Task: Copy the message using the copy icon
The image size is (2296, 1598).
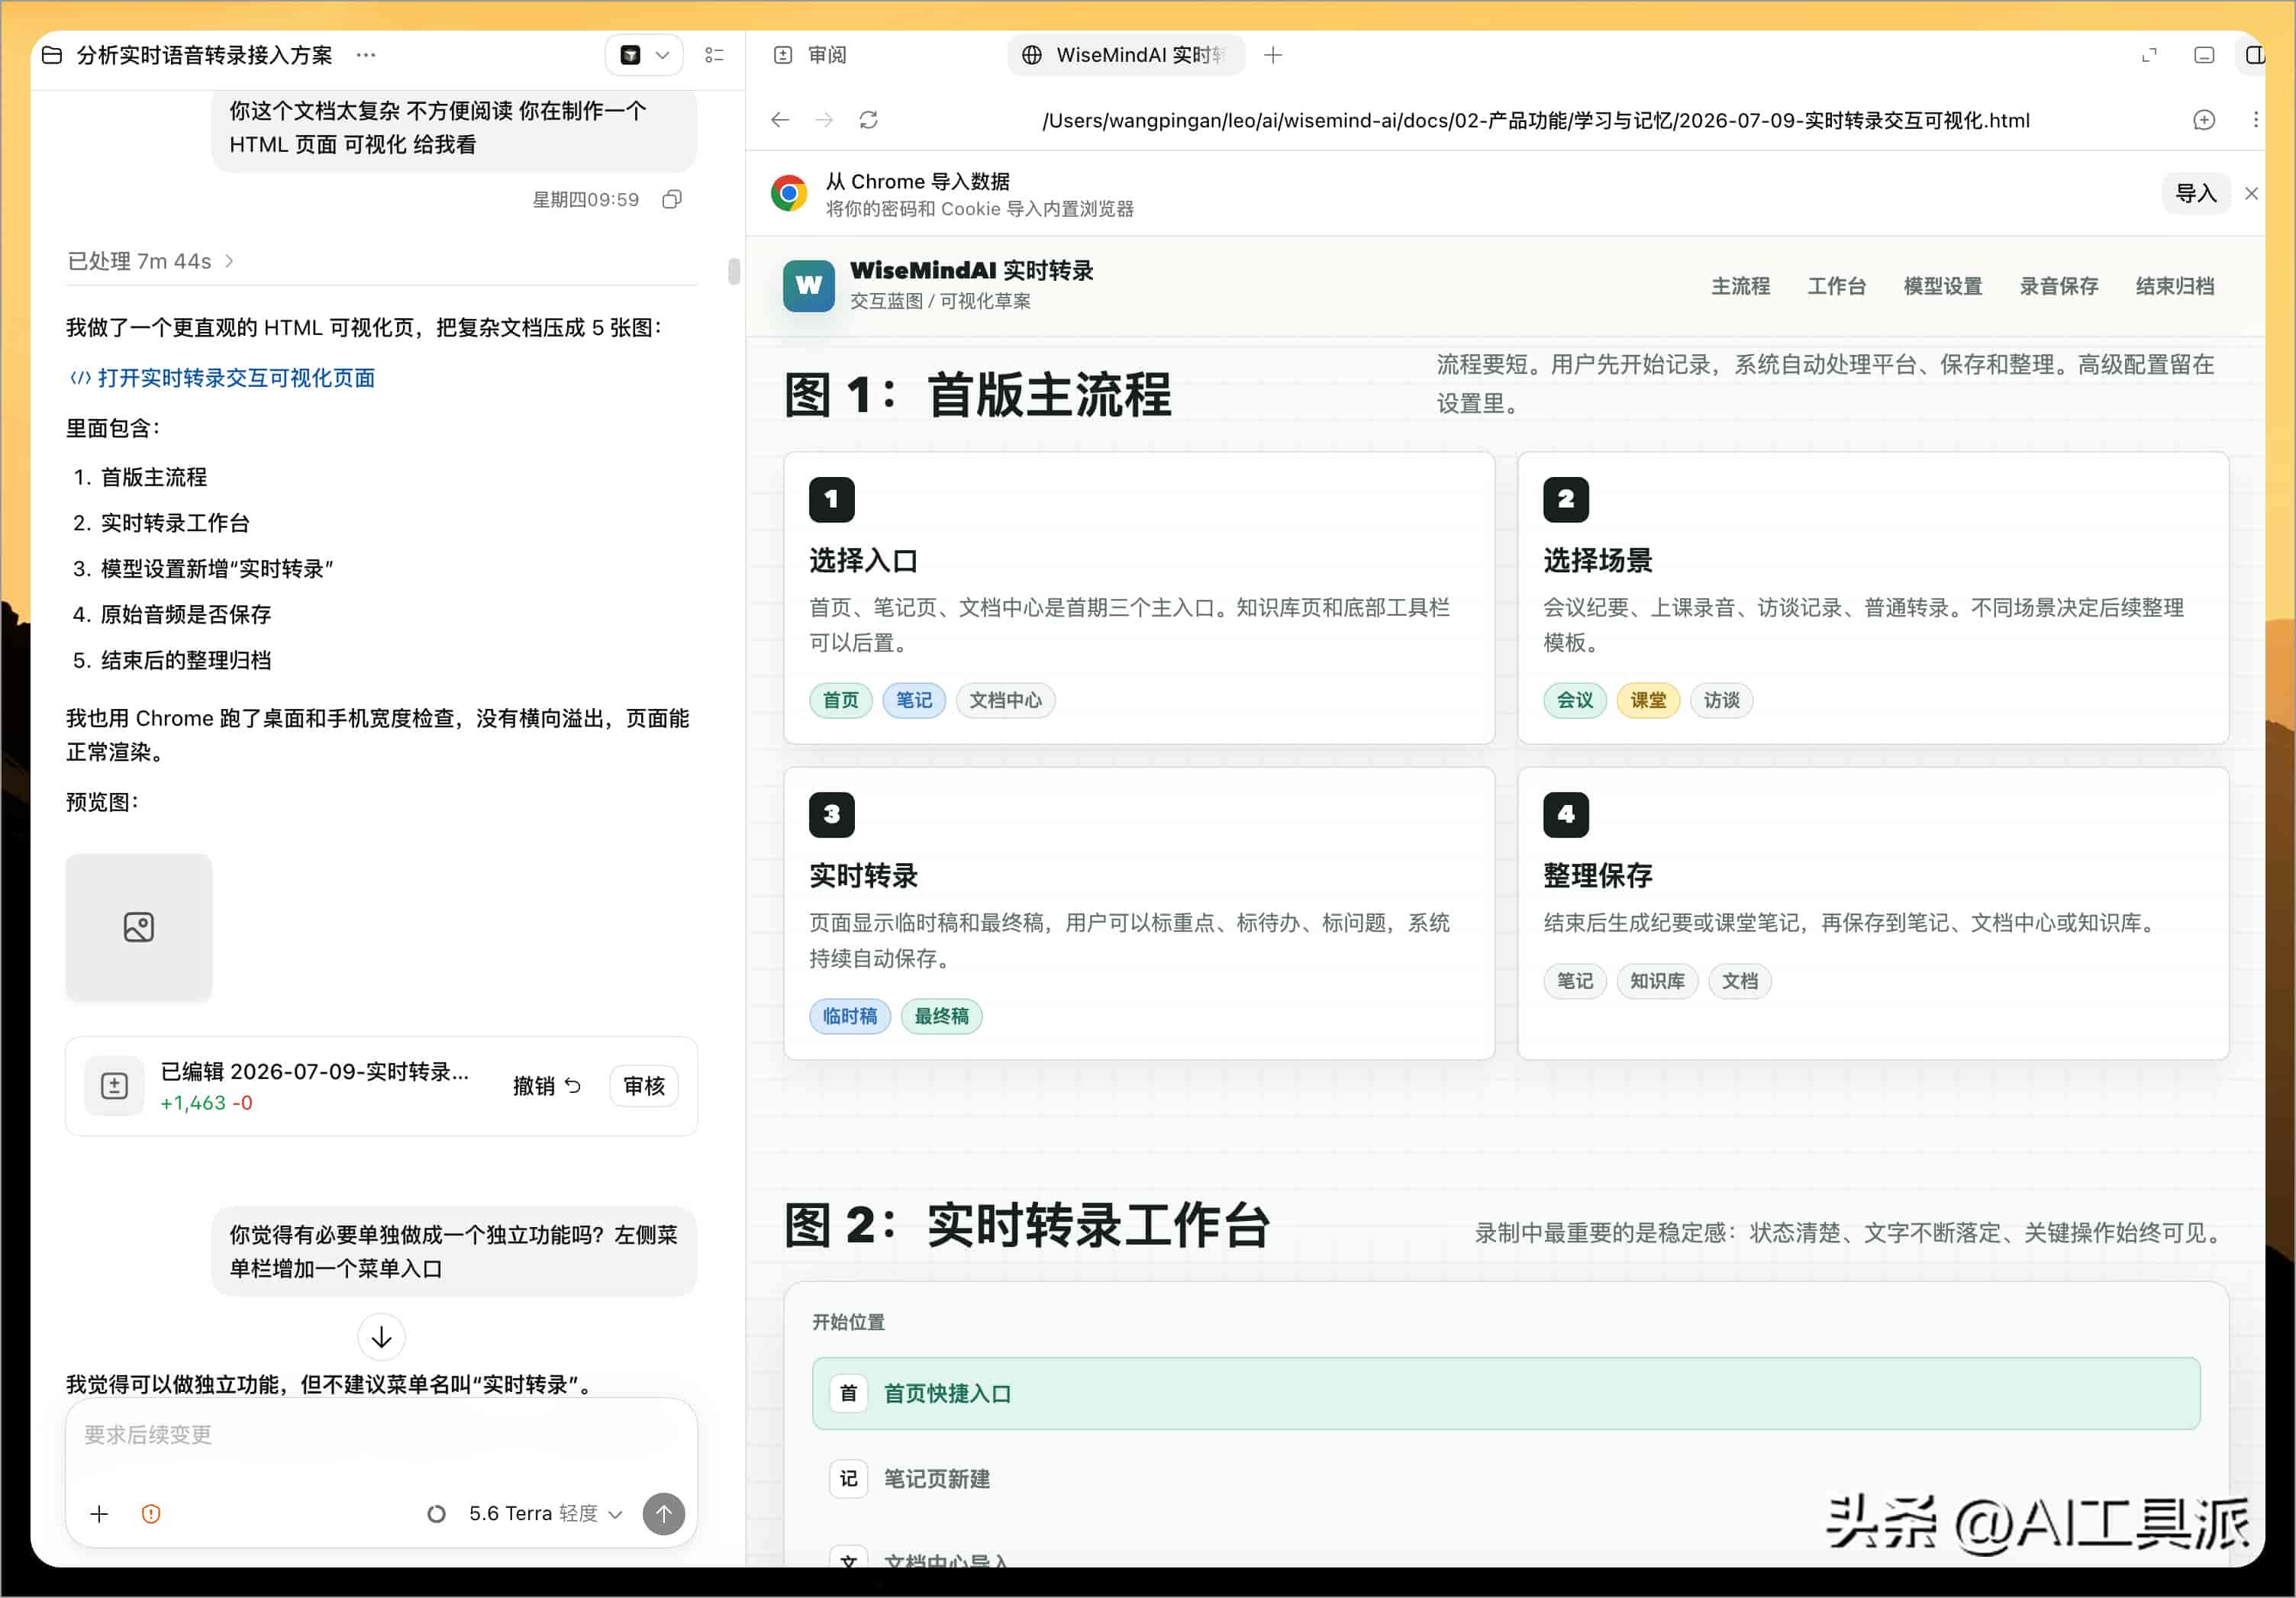Action: pyautogui.click(x=672, y=199)
